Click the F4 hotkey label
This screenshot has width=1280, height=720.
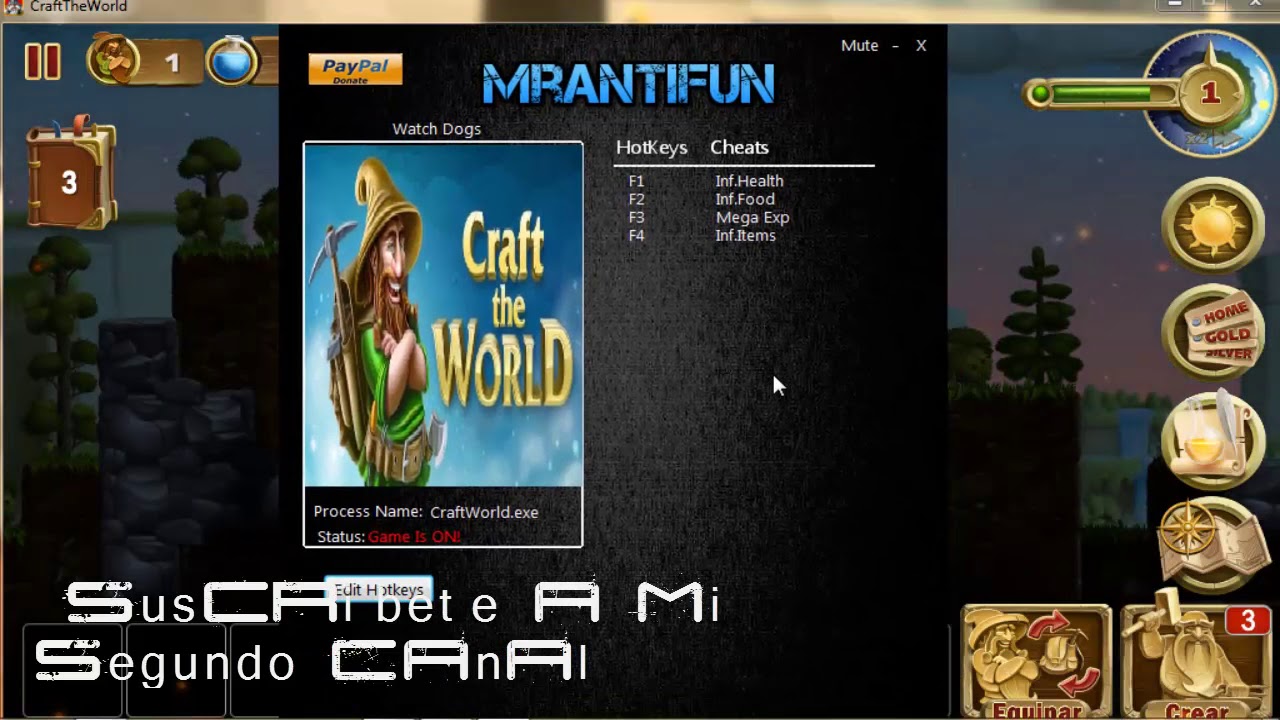tap(636, 236)
